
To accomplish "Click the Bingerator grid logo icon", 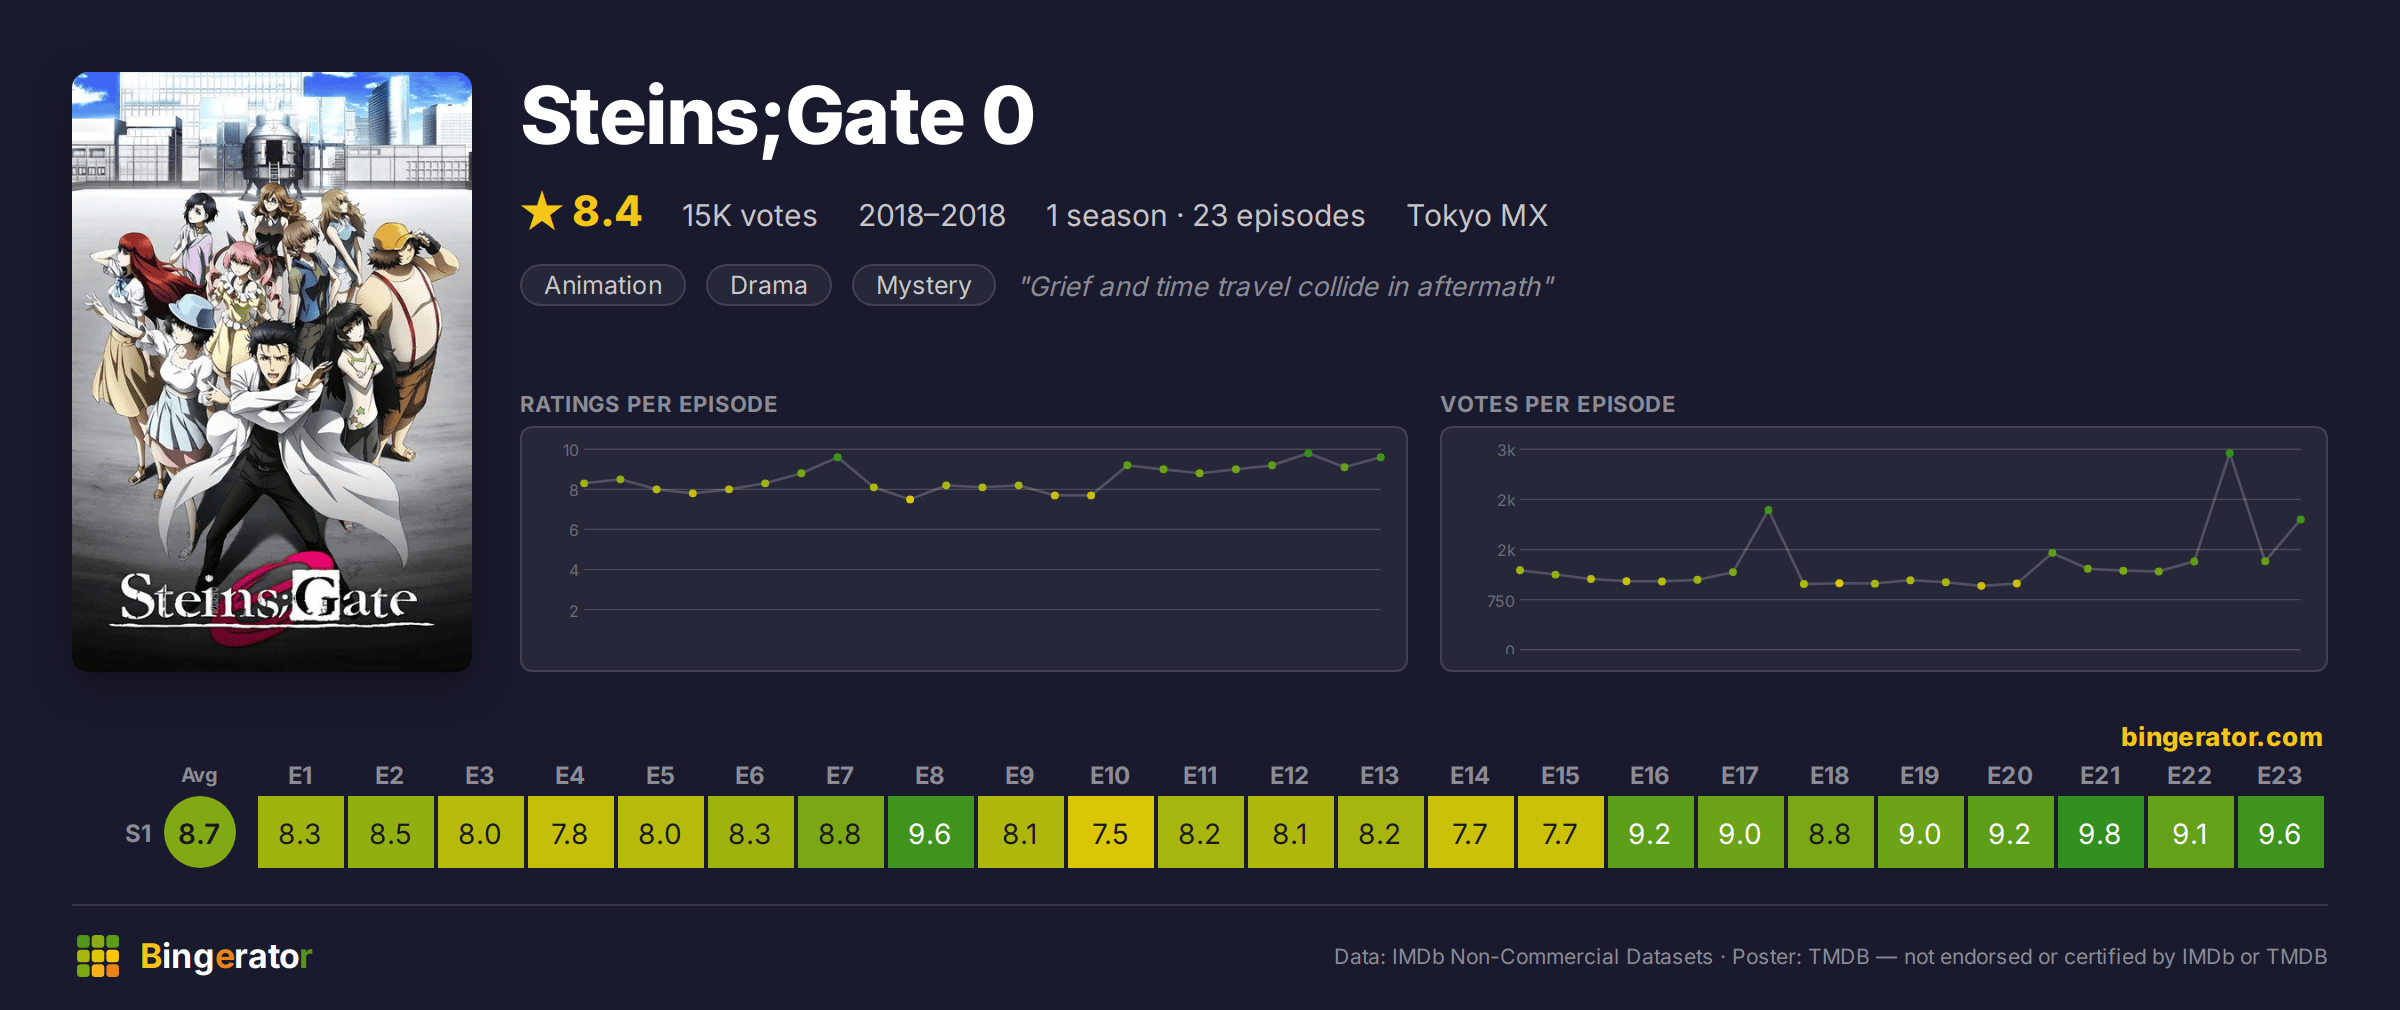I will coord(98,956).
